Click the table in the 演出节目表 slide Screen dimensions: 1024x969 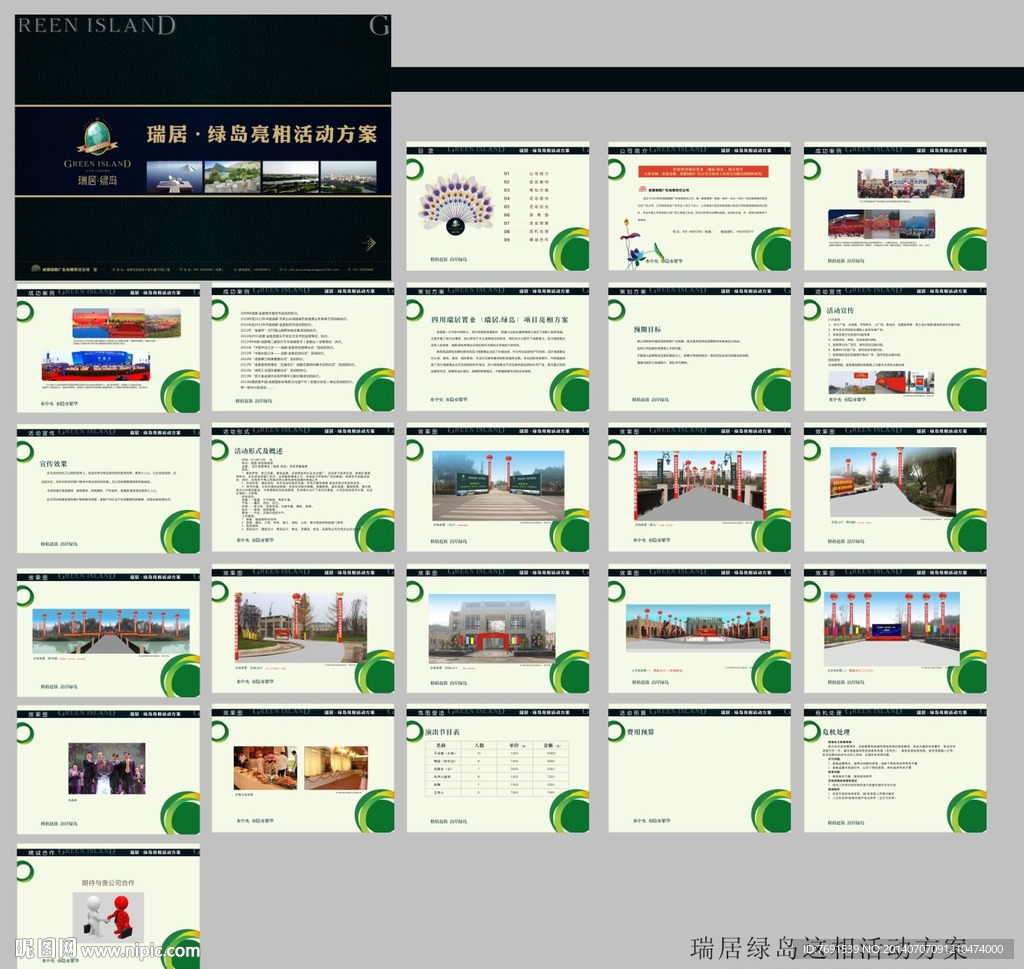(x=498, y=769)
